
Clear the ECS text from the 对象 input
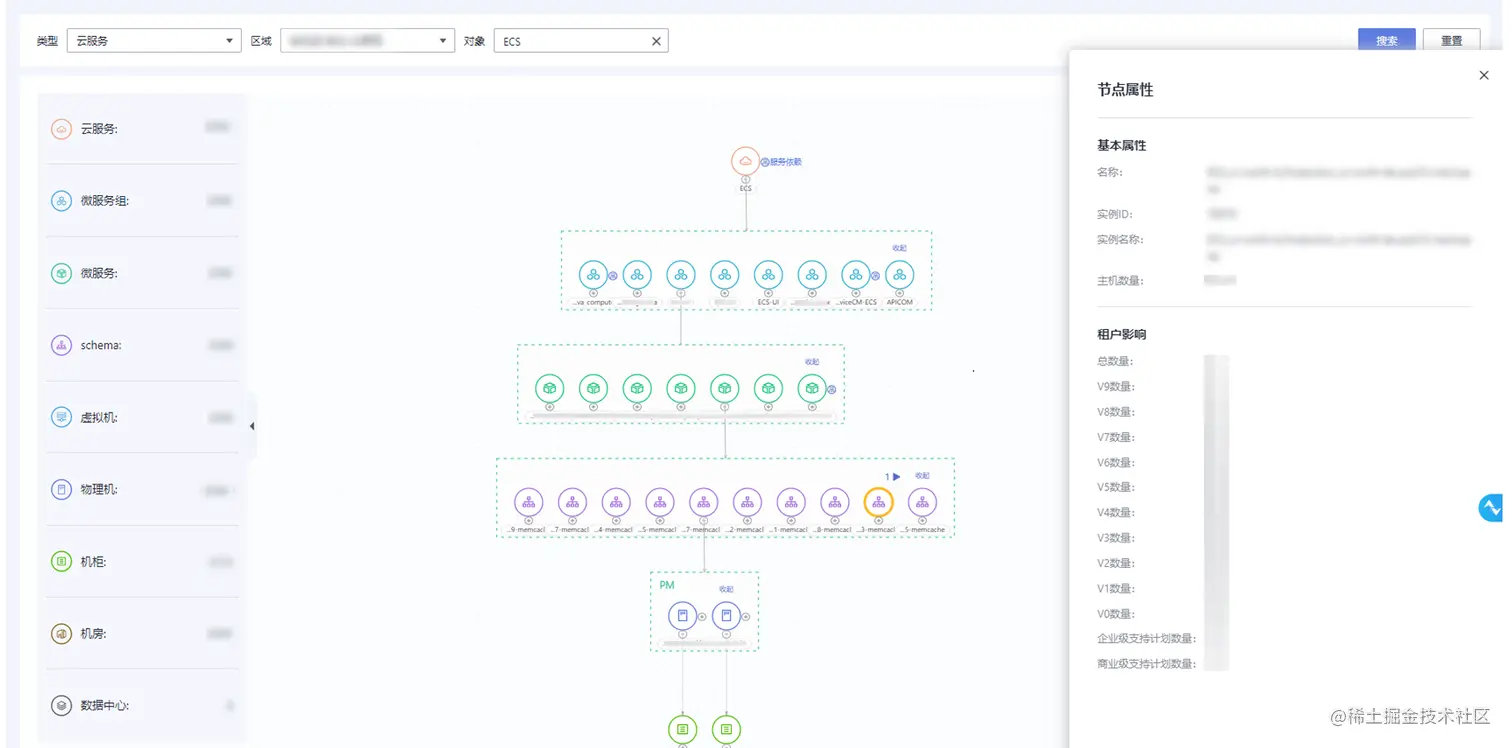(656, 41)
